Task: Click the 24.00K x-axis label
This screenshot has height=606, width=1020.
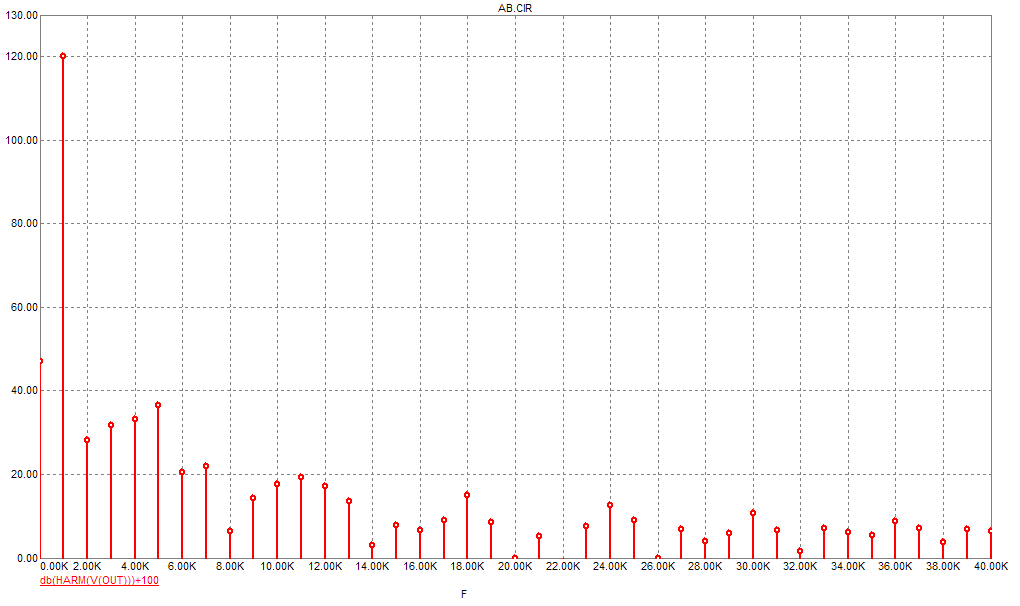Action: click(610, 566)
